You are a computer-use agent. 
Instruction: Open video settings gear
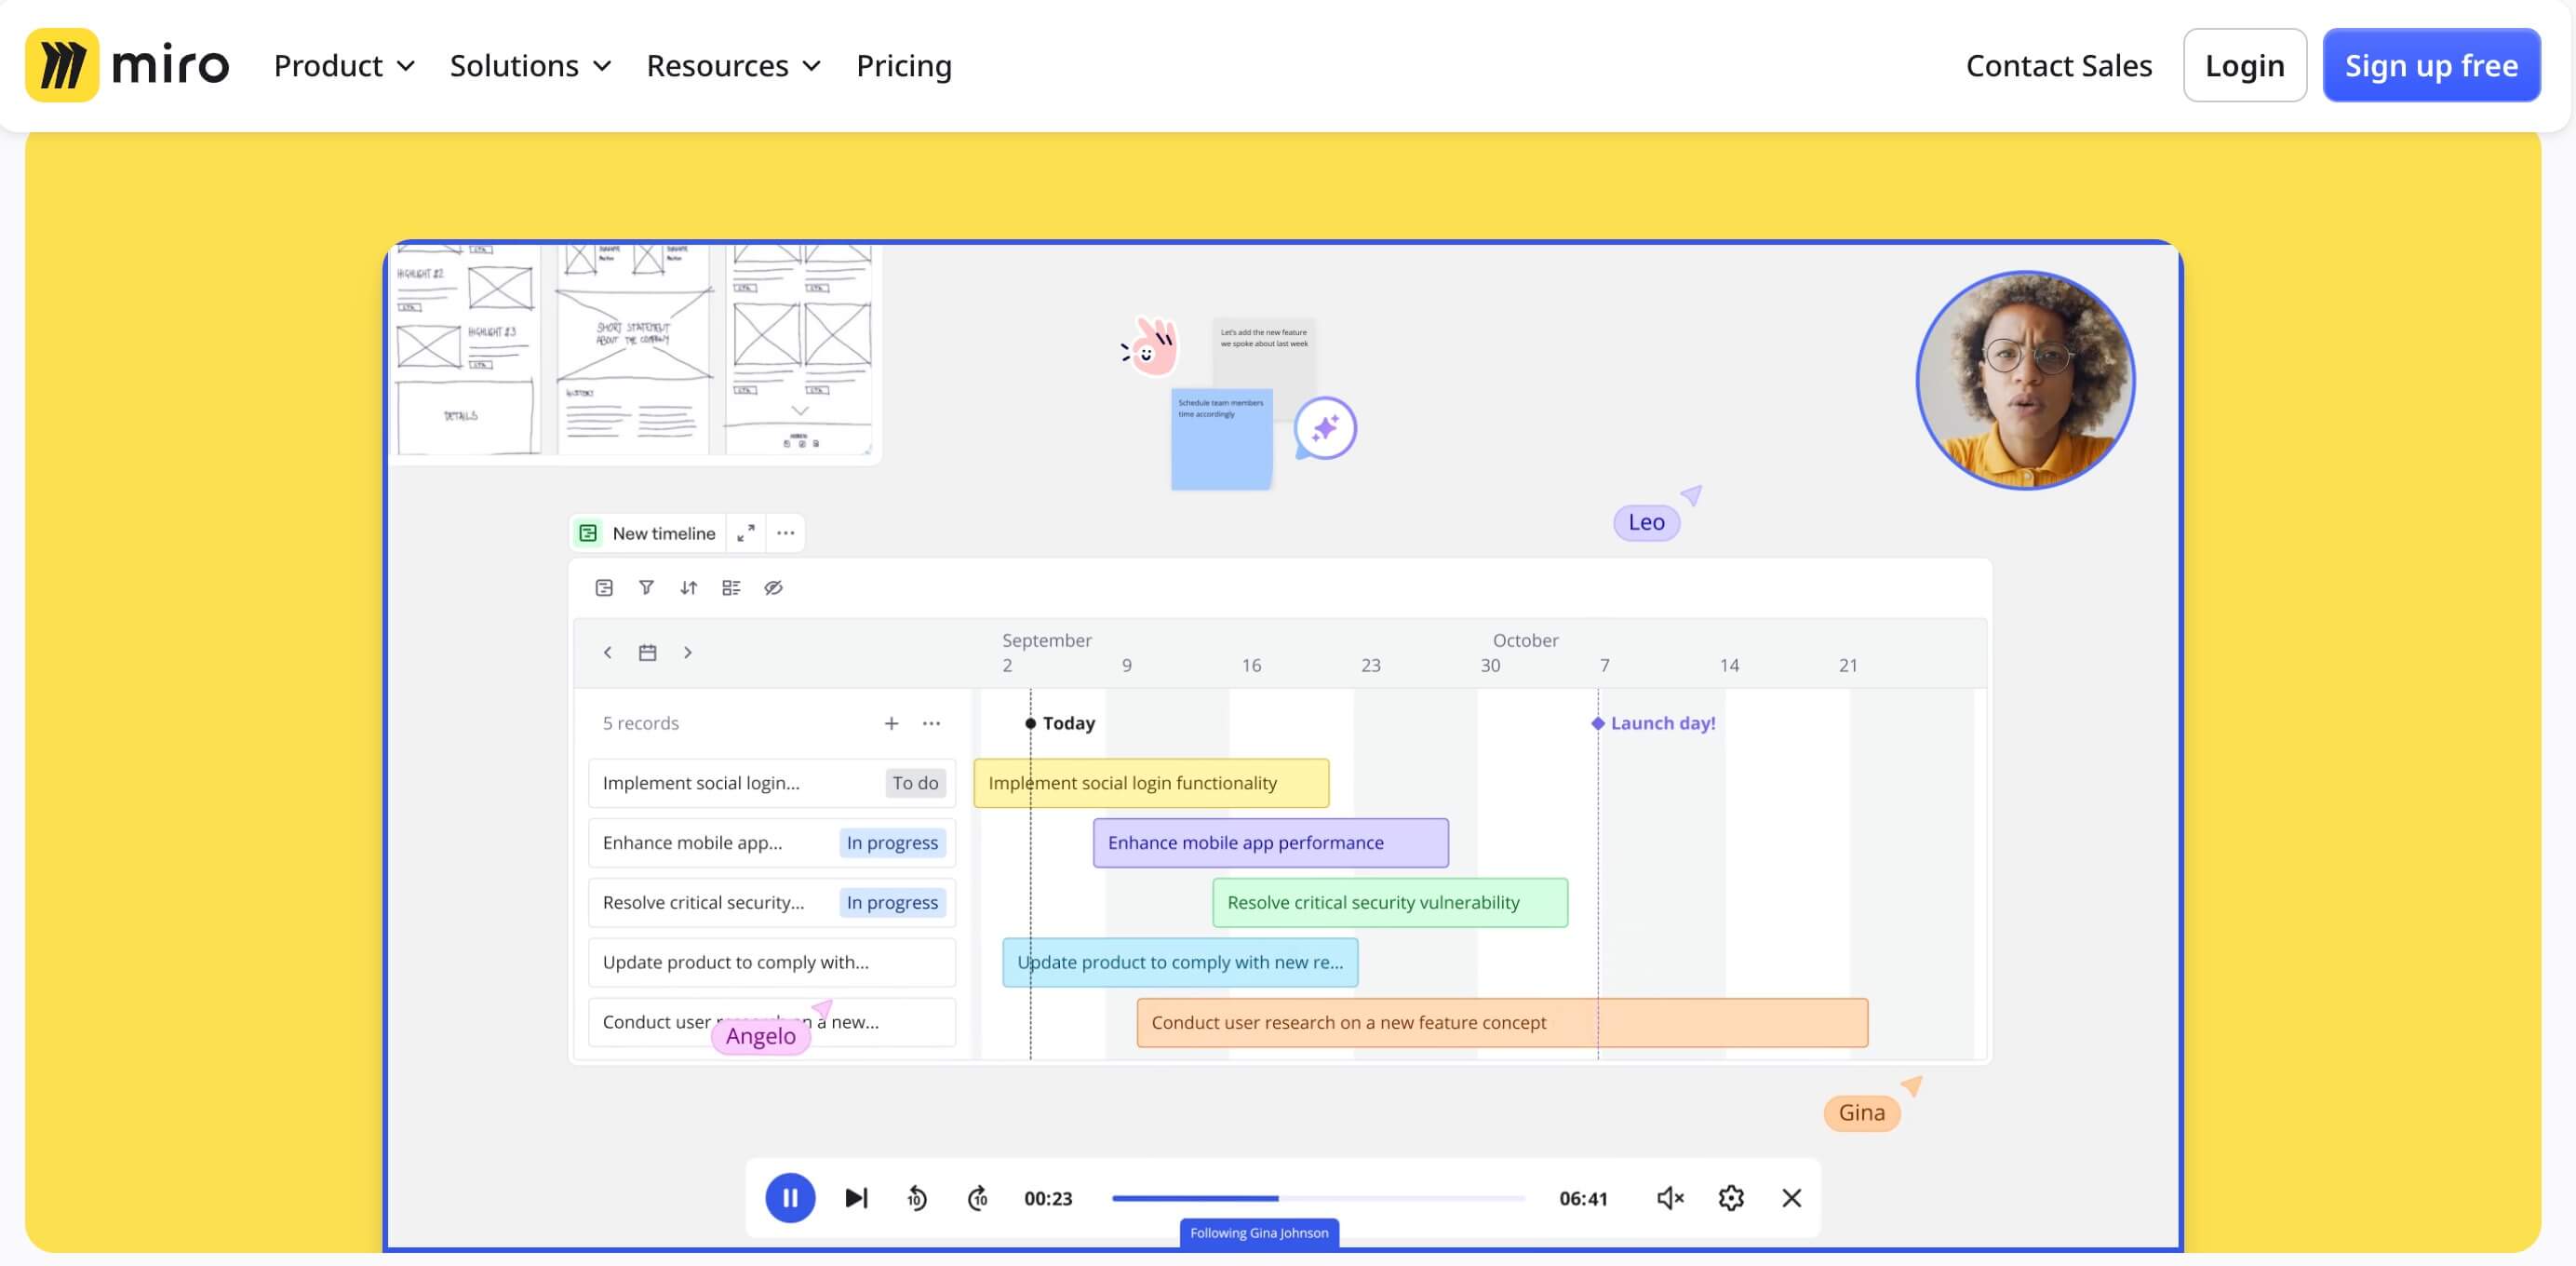[x=1731, y=1197]
